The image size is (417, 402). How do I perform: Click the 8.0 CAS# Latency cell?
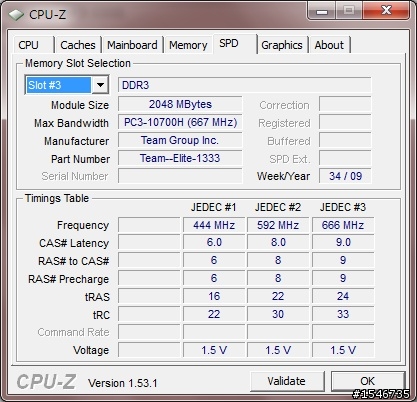(278, 242)
